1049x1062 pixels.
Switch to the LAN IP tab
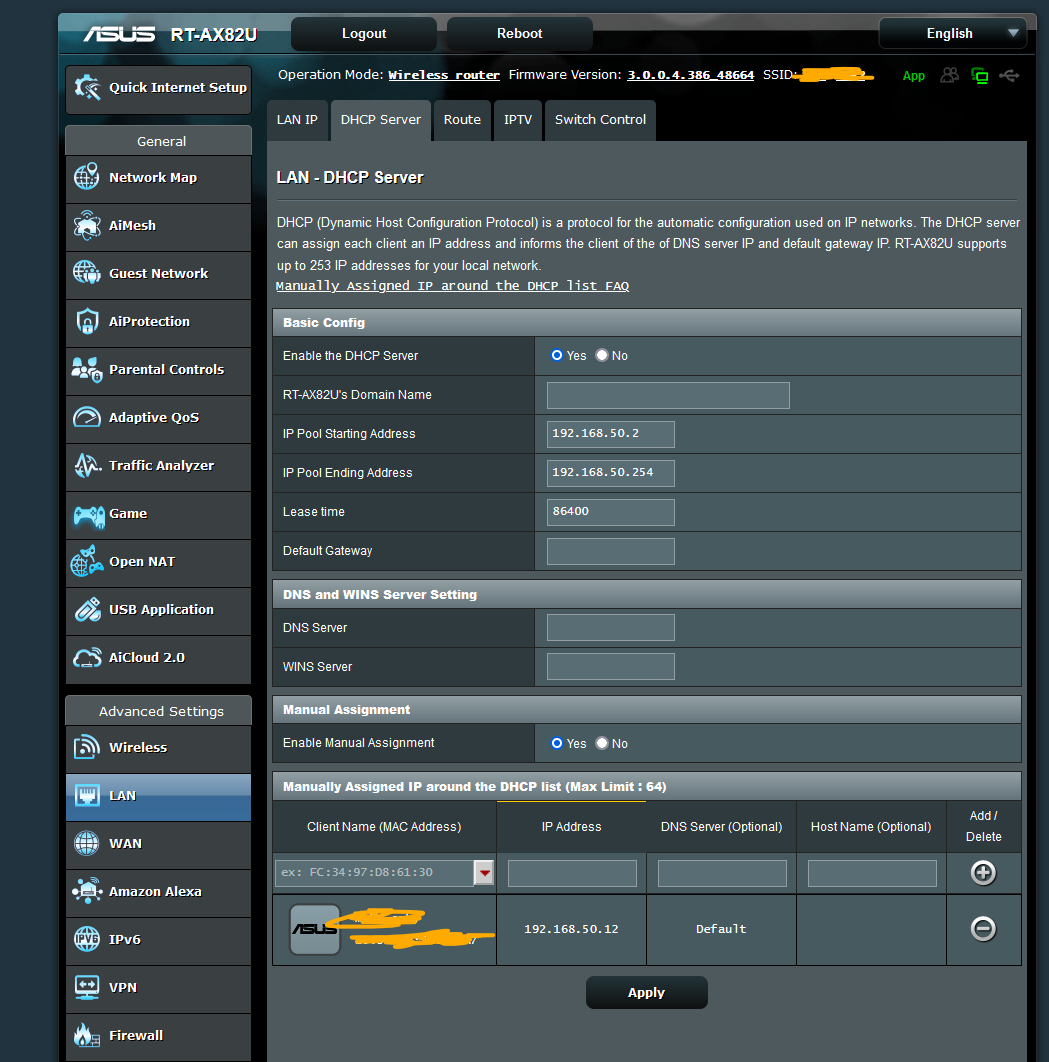(x=297, y=120)
